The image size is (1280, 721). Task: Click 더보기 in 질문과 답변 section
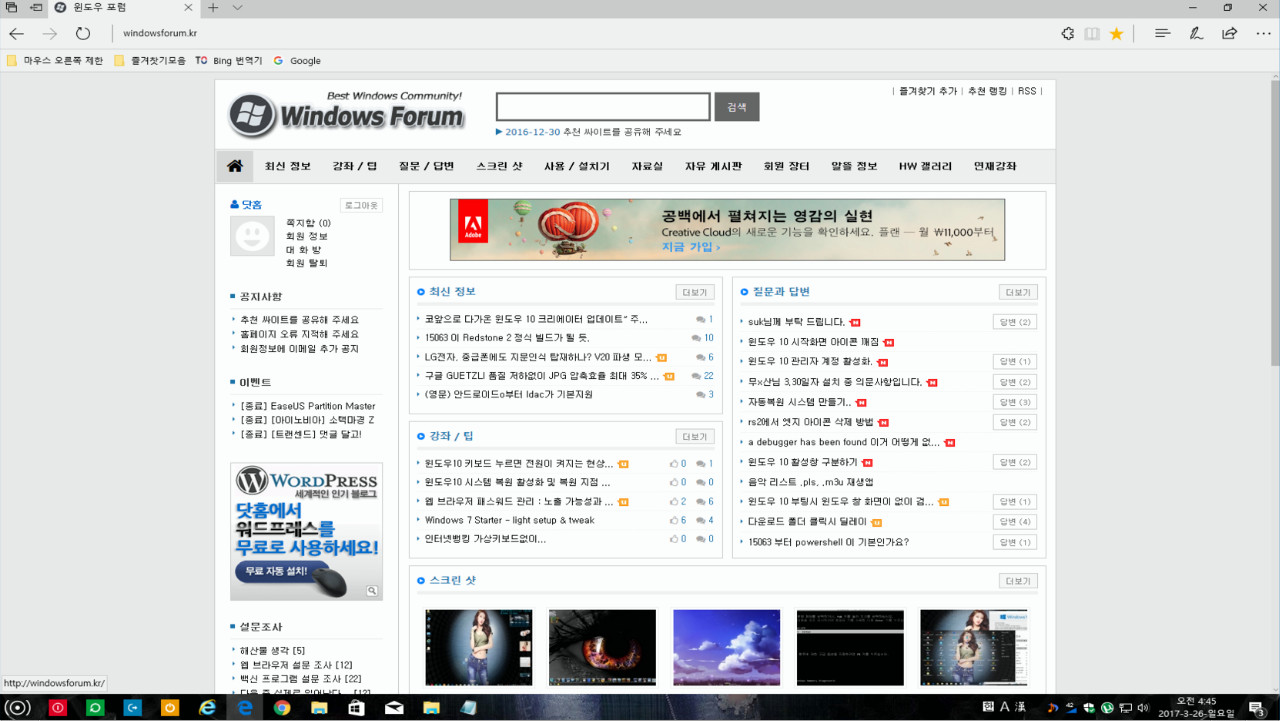(x=1018, y=292)
